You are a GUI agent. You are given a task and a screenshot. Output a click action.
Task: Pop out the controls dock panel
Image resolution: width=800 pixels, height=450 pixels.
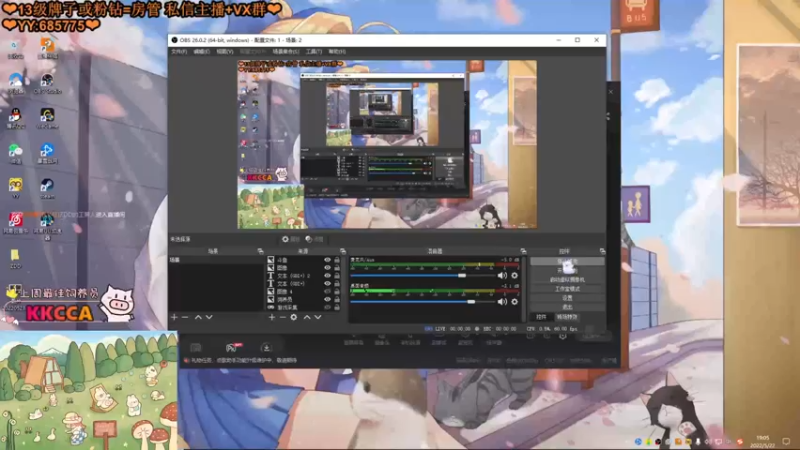click(x=603, y=251)
